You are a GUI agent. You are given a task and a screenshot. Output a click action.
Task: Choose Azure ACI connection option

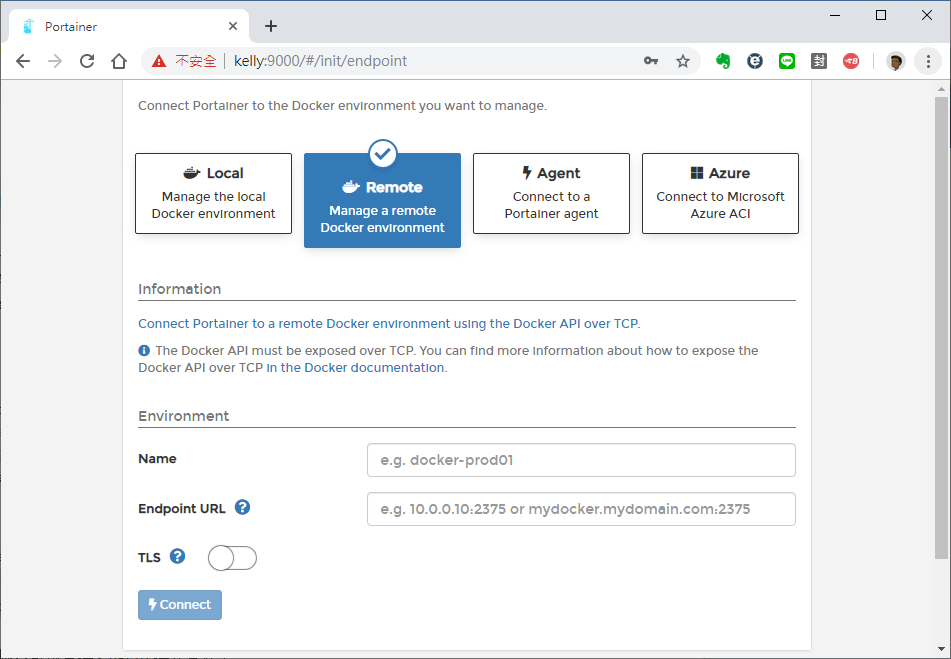coord(721,193)
